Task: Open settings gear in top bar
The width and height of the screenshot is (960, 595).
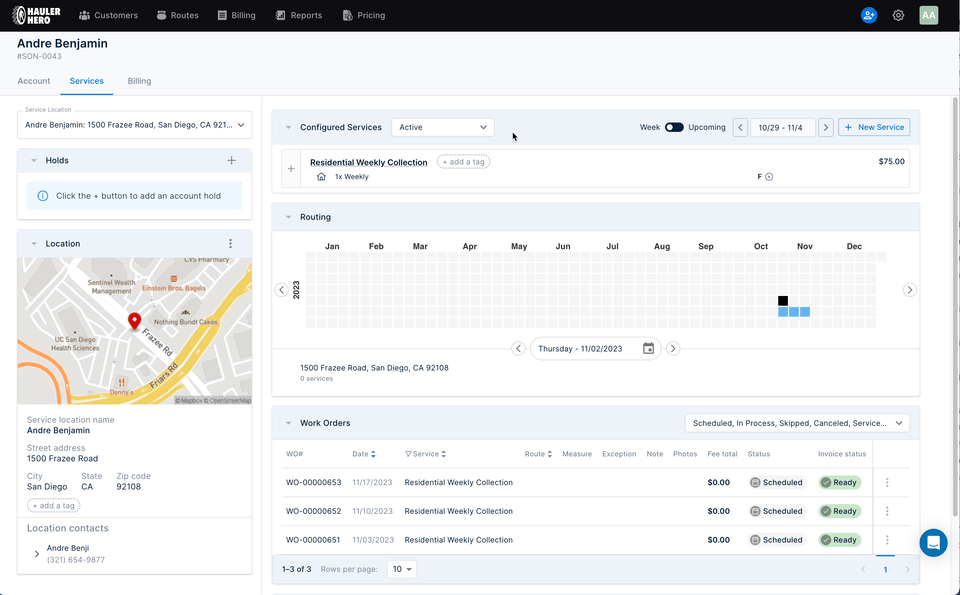Action: point(898,15)
